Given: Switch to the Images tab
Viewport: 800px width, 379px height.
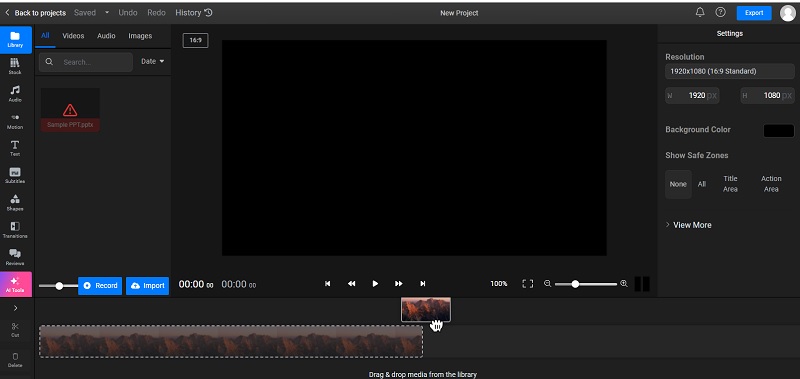Looking at the screenshot, I should tap(140, 36).
